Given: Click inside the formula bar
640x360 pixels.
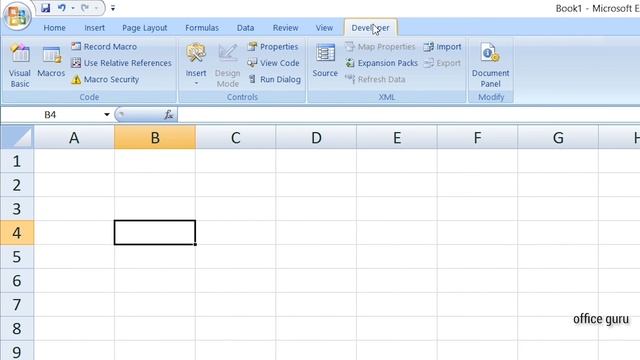Looking at the screenshot, I should point(408,115).
